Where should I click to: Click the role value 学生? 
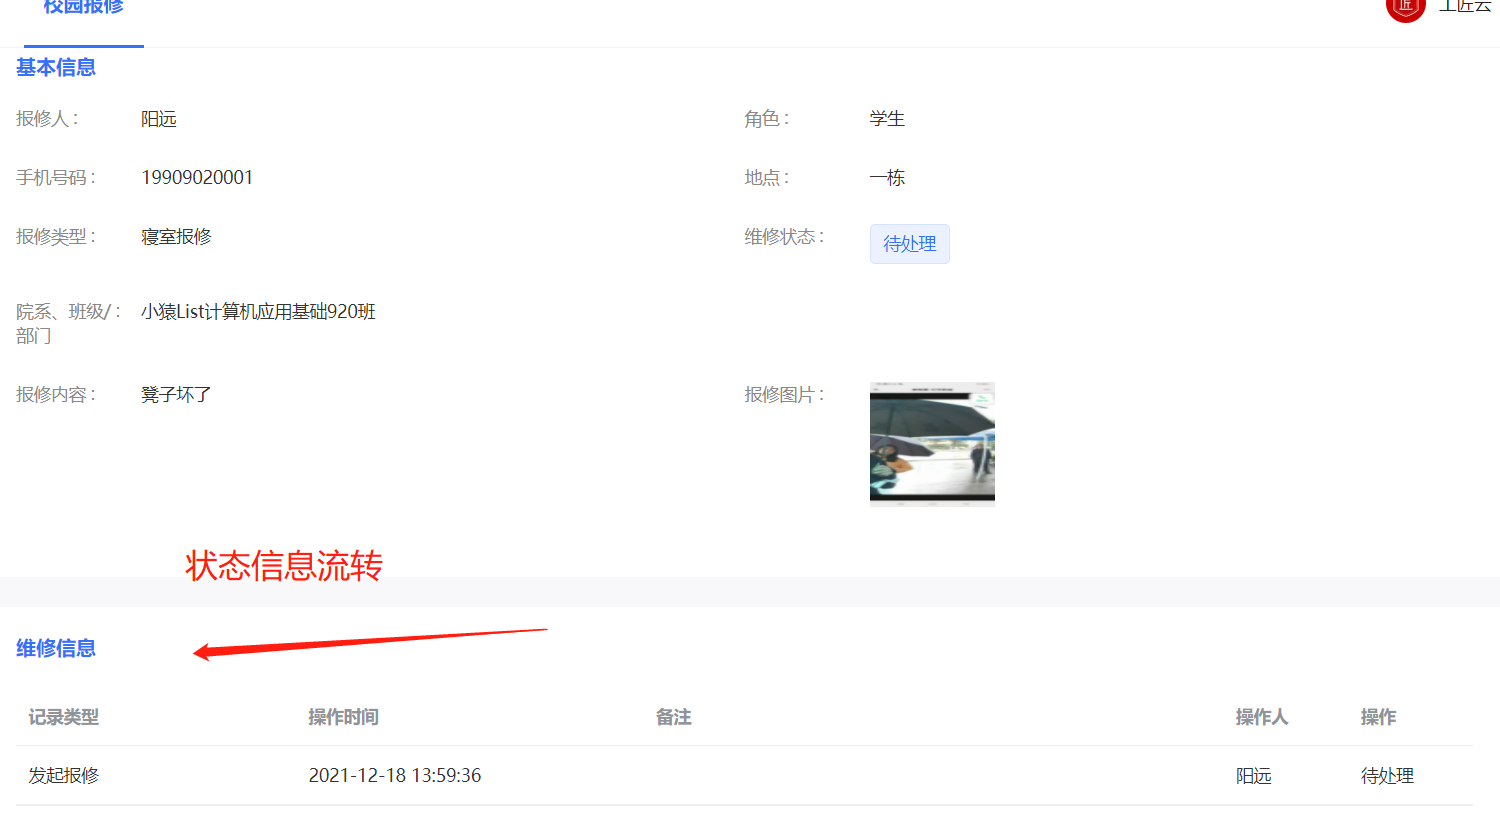[887, 118]
